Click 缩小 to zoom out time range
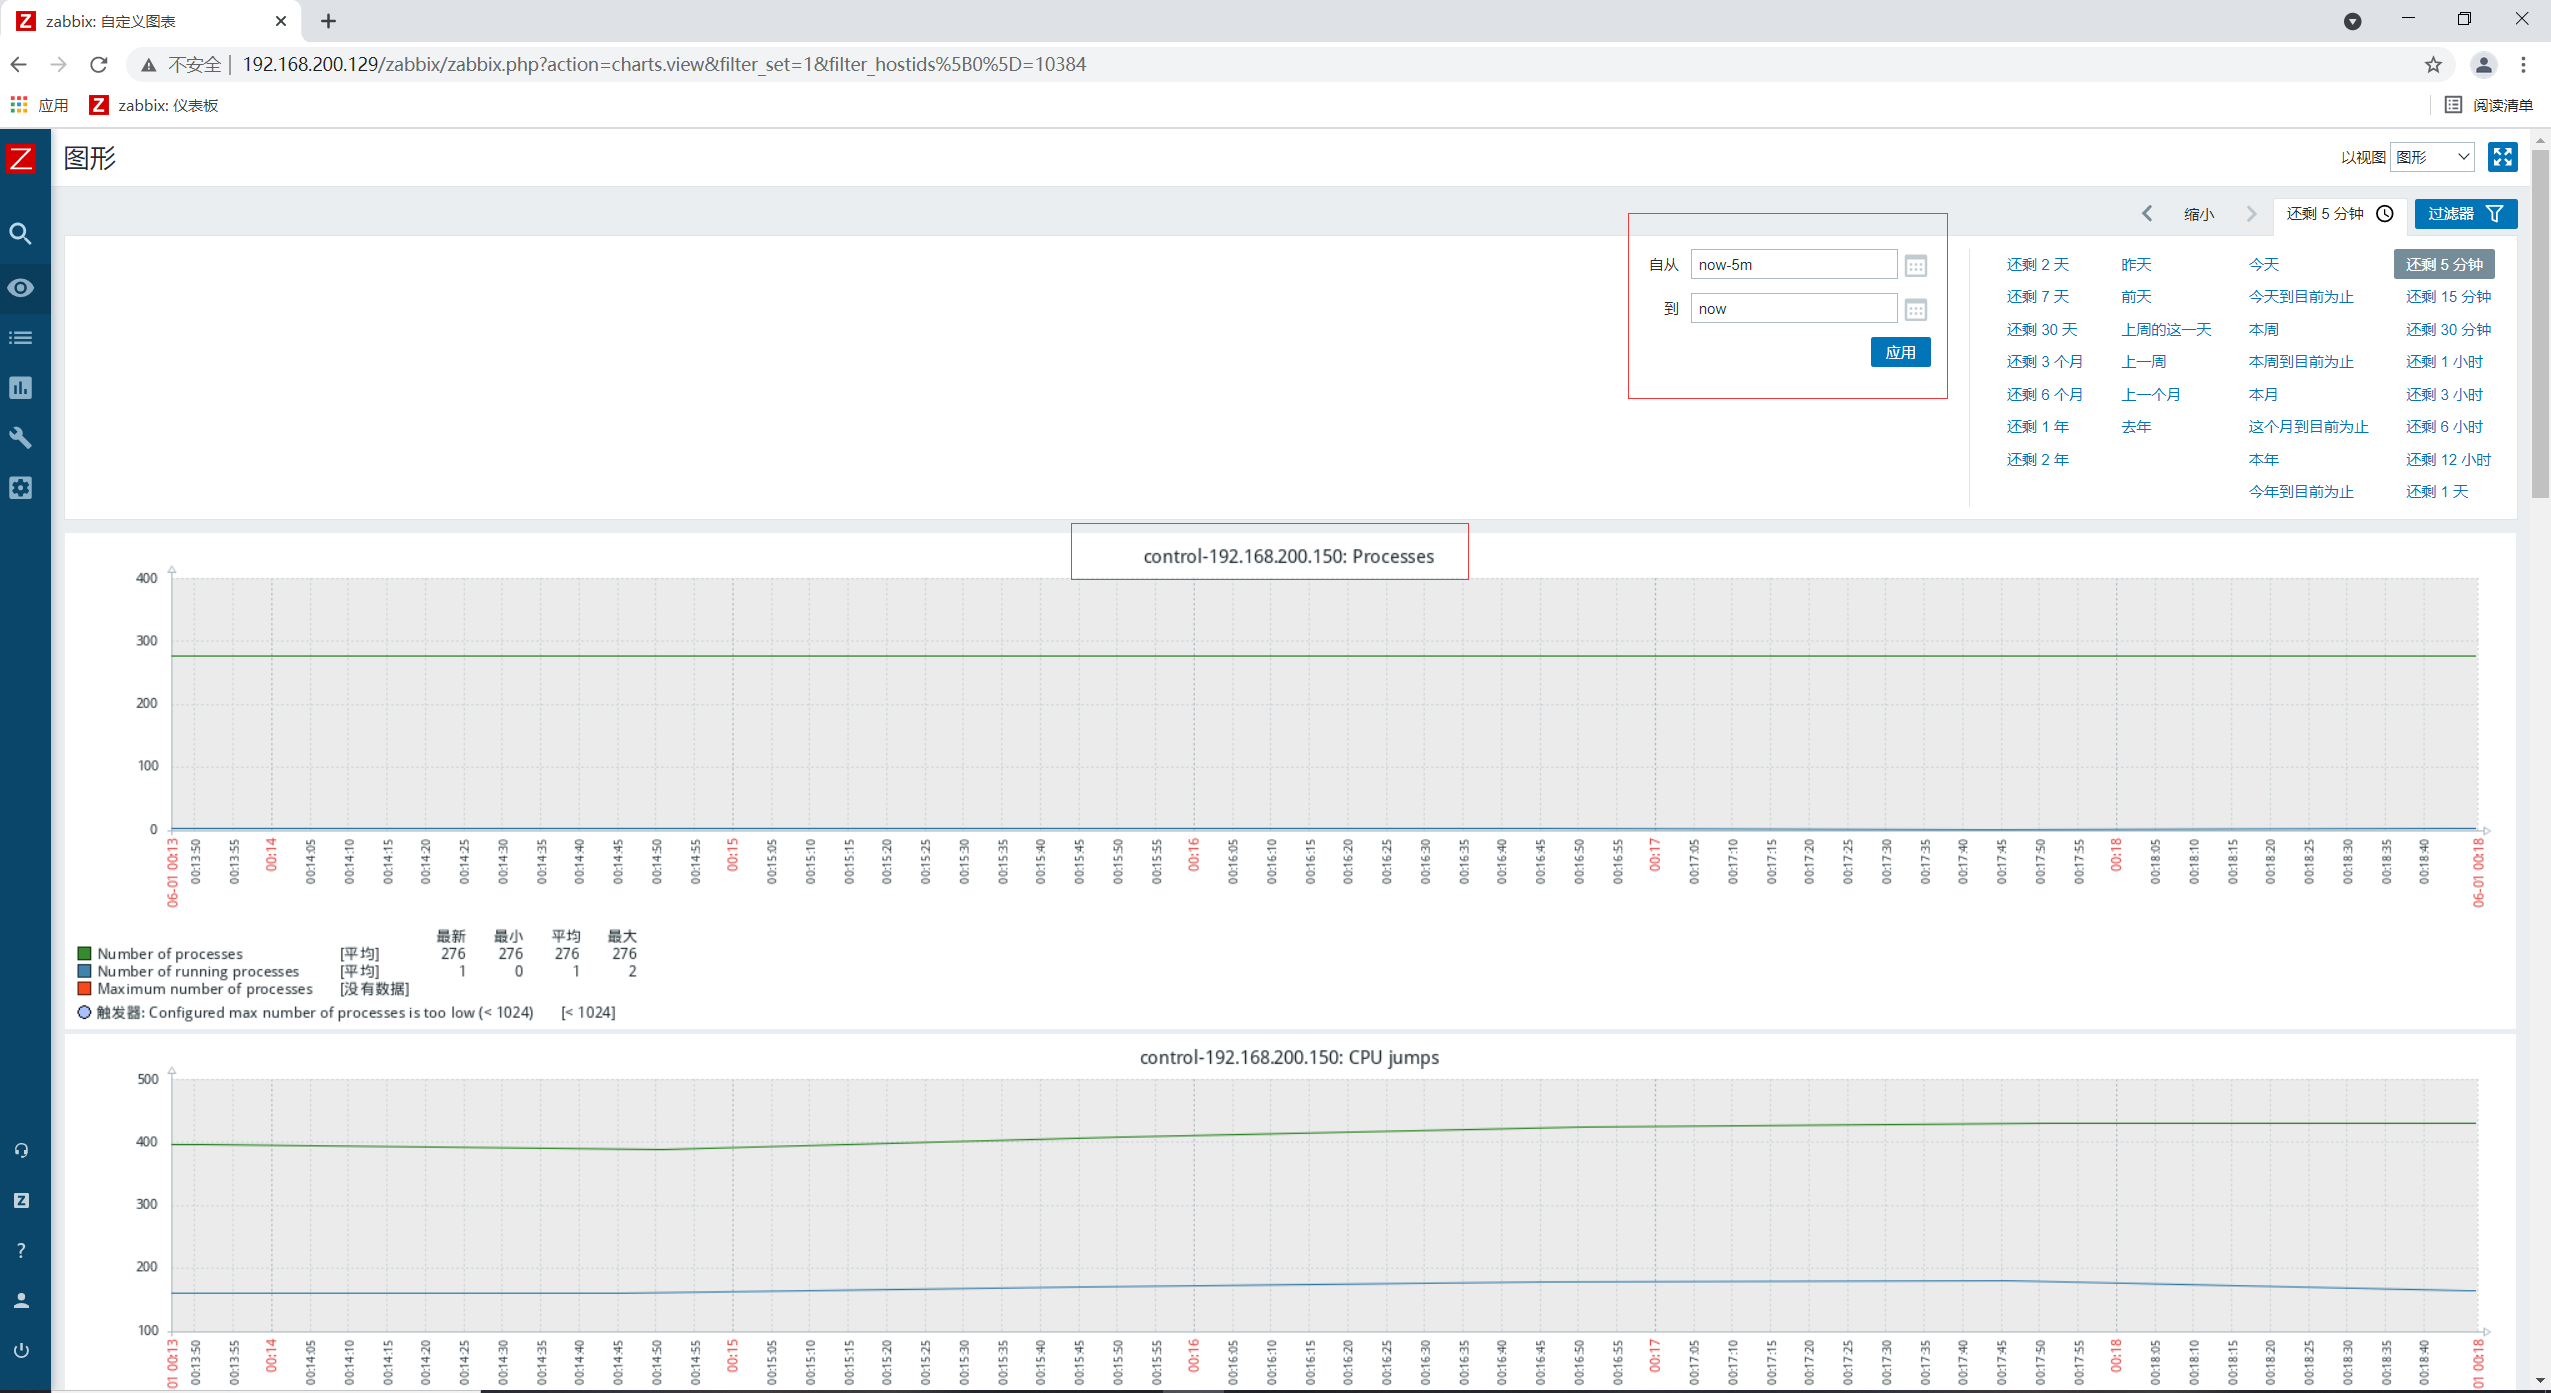 click(x=2199, y=214)
